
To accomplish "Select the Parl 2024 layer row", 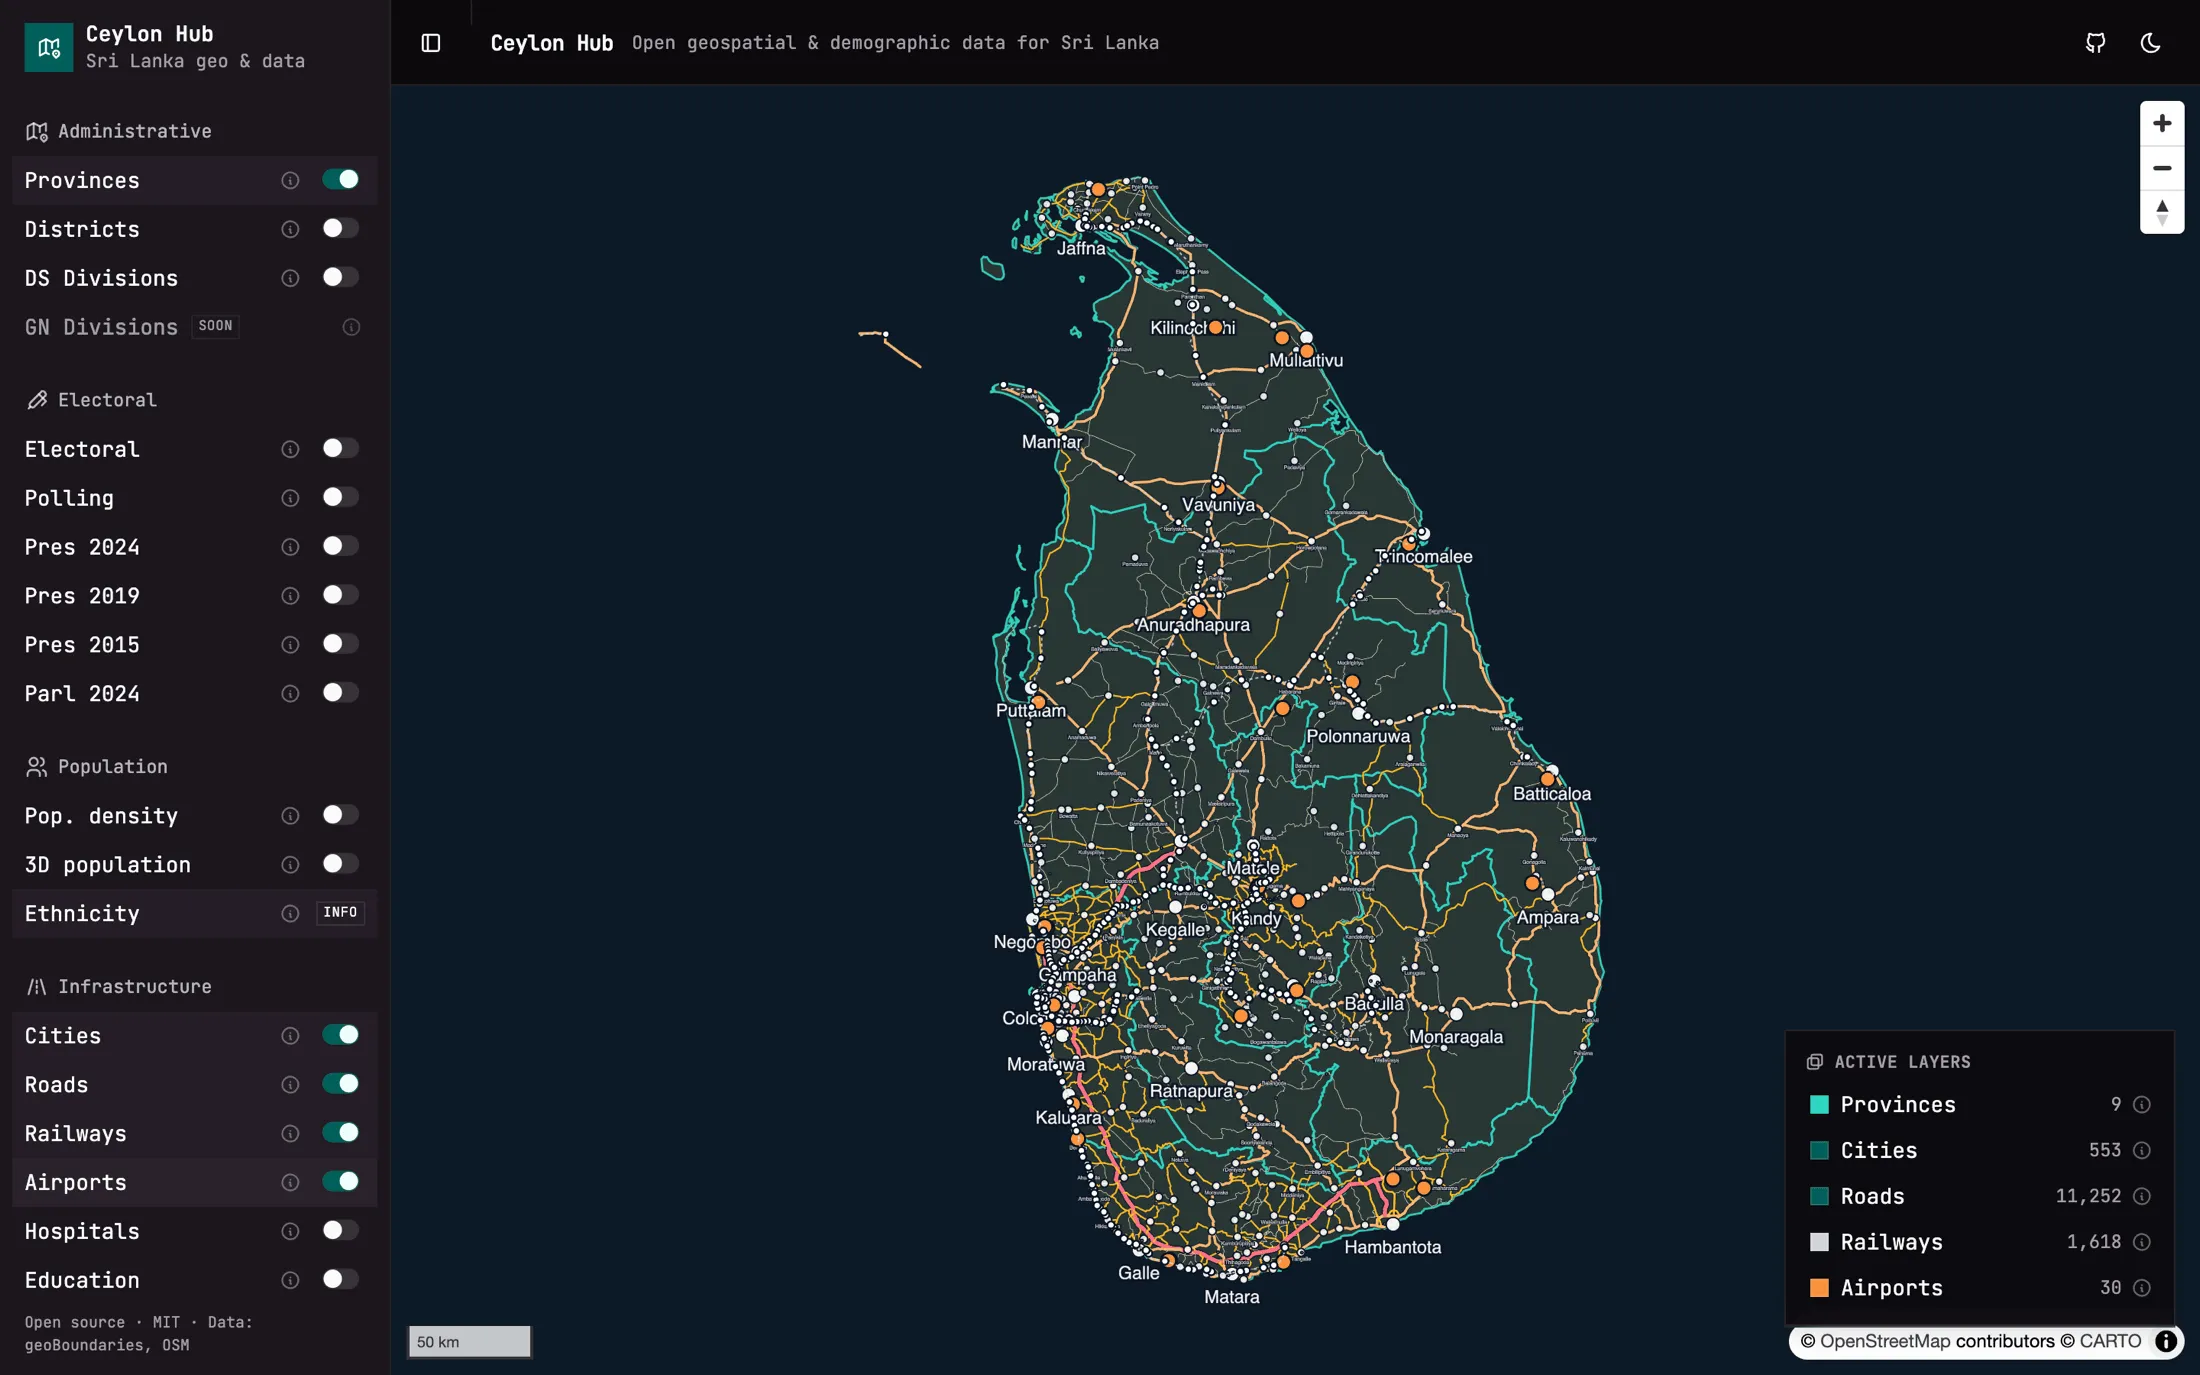I will (194, 694).
